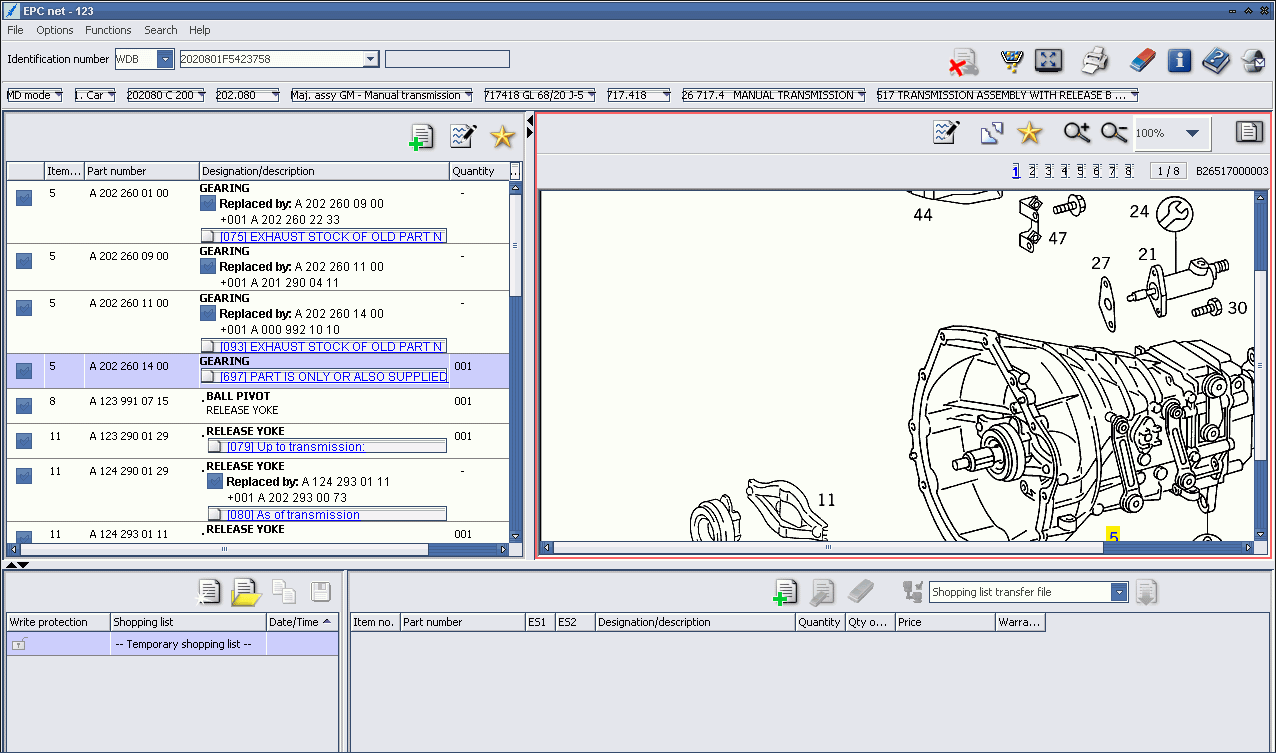Go to image page 8 link

(x=1128, y=172)
